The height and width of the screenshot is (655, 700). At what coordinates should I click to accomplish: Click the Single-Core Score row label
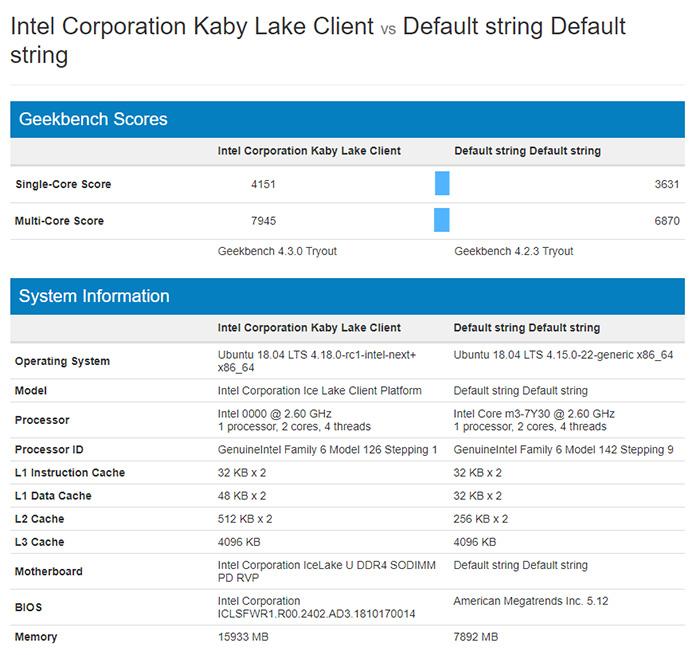coord(63,184)
